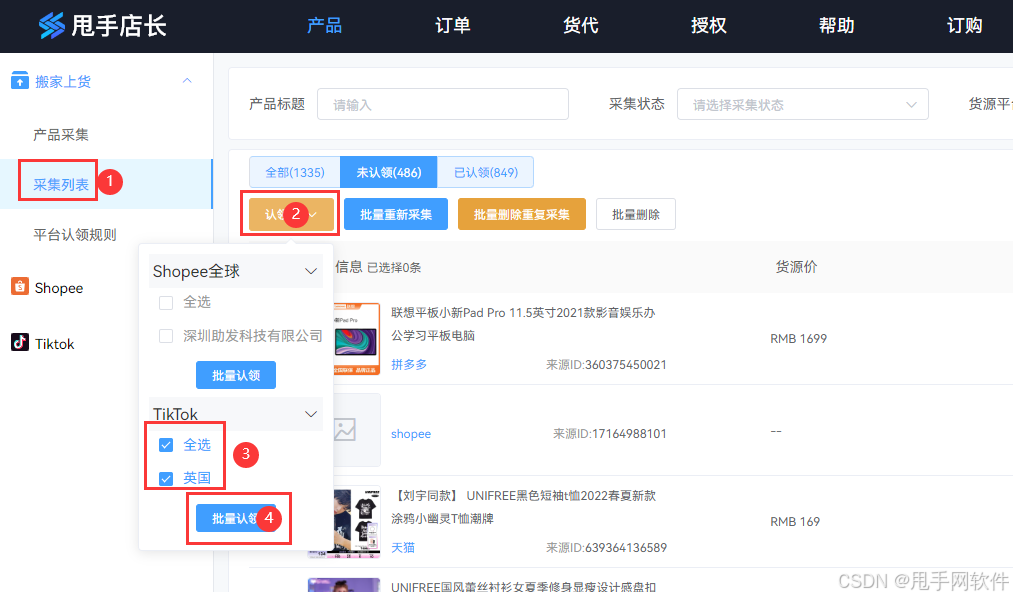Viewport: 1013px width, 599px height.
Task: Open the 订购 top menu
Action: pos(965,25)
